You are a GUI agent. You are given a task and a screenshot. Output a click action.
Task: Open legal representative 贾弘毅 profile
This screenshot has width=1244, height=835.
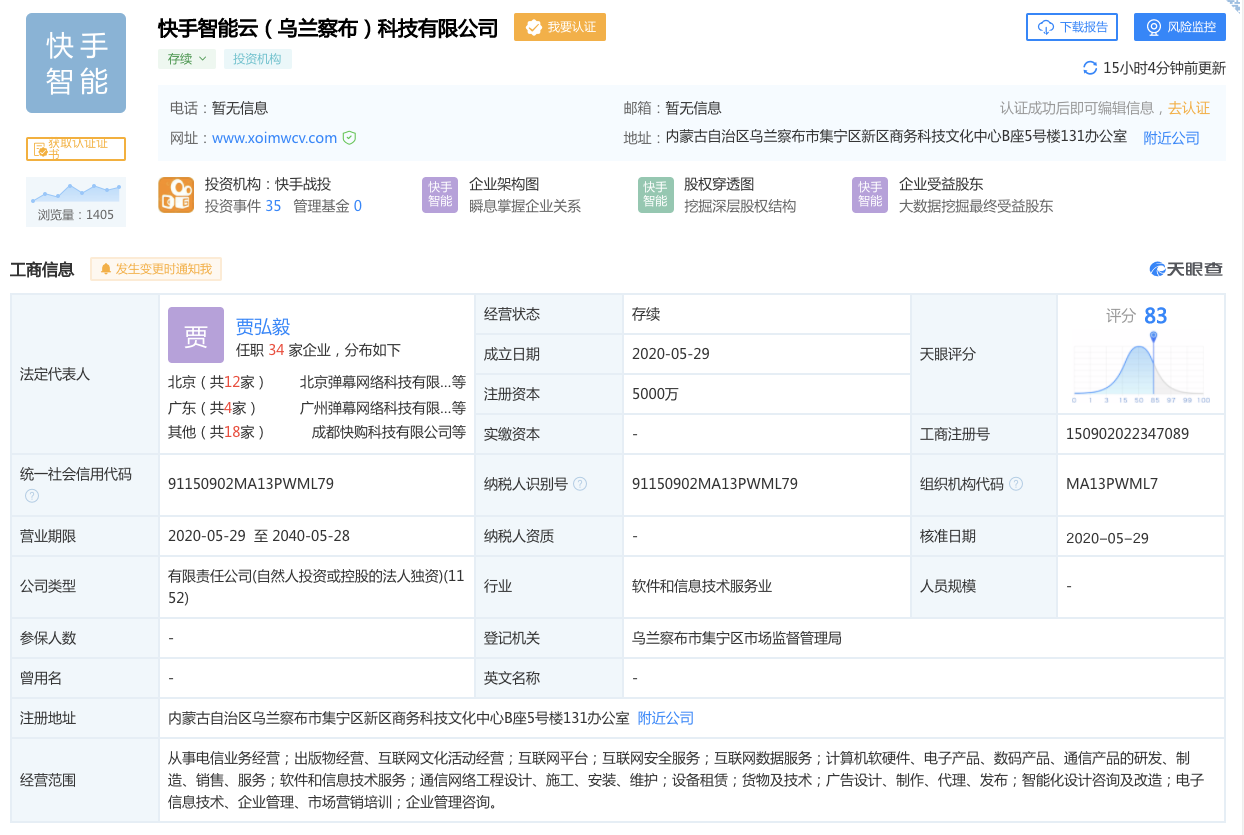(263, 326)
